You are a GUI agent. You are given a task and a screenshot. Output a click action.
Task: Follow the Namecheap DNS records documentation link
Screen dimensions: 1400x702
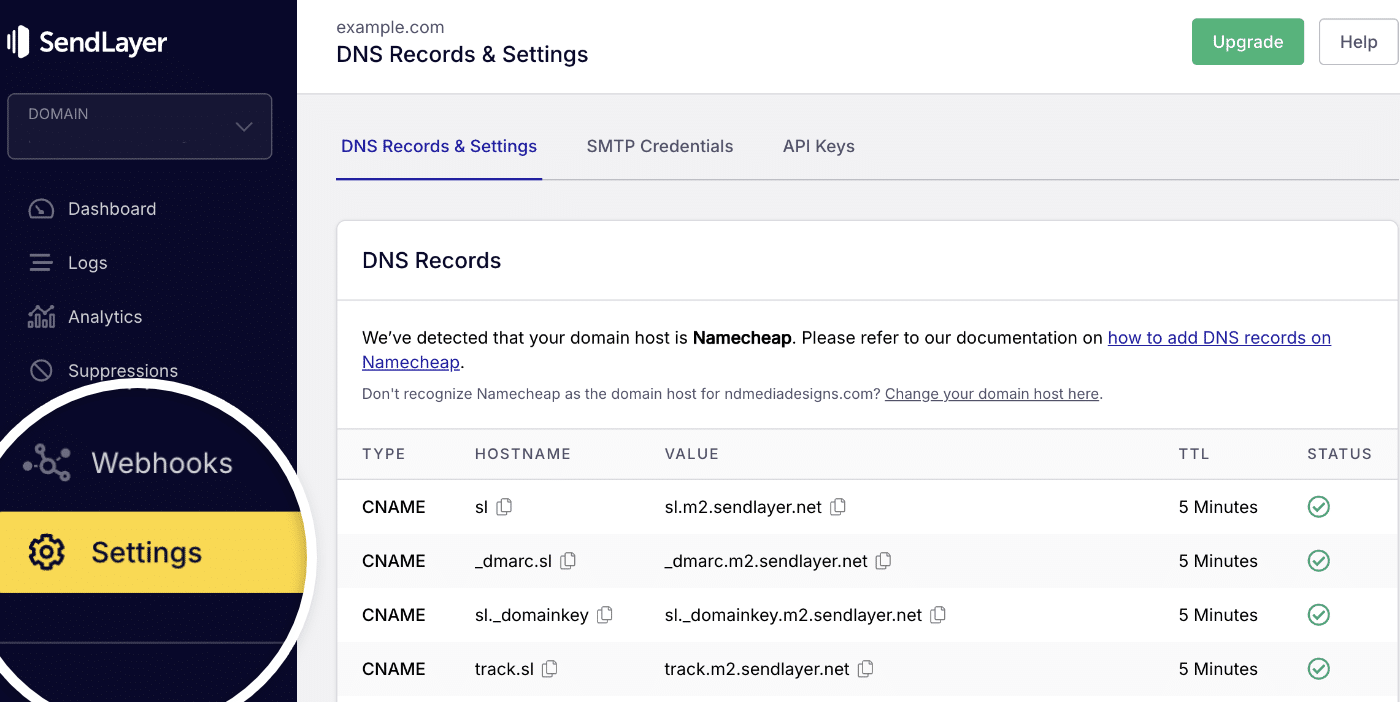click(1219, 337)
